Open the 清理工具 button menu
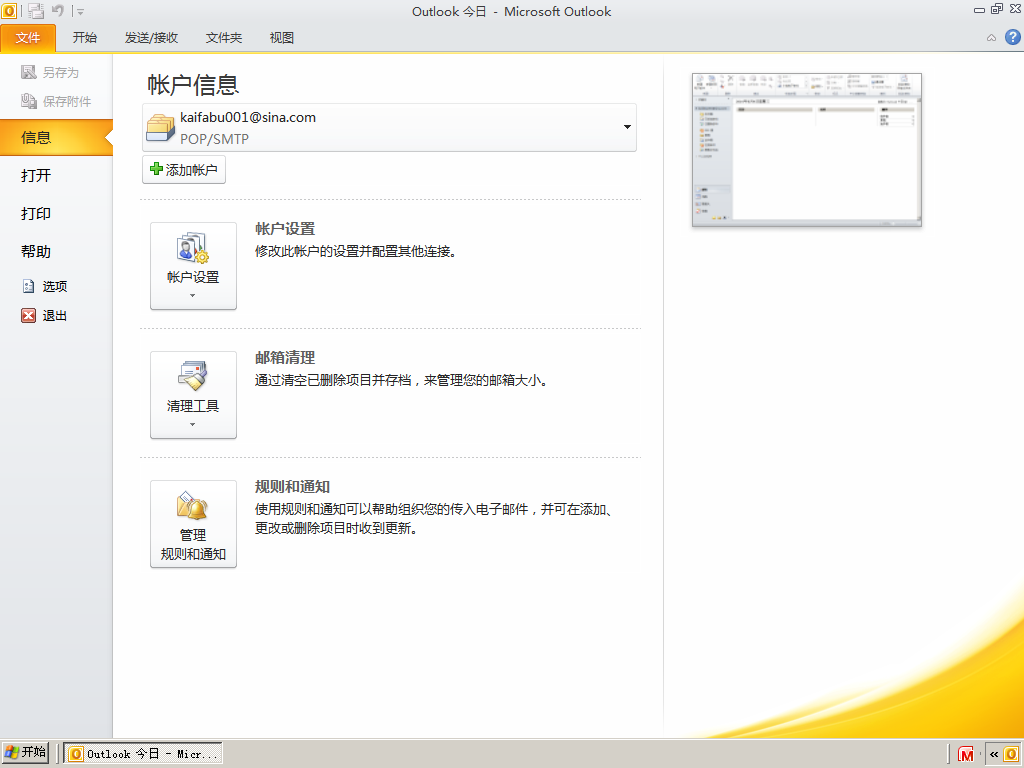The image size is (1024, 768). (x=193, y=395)
